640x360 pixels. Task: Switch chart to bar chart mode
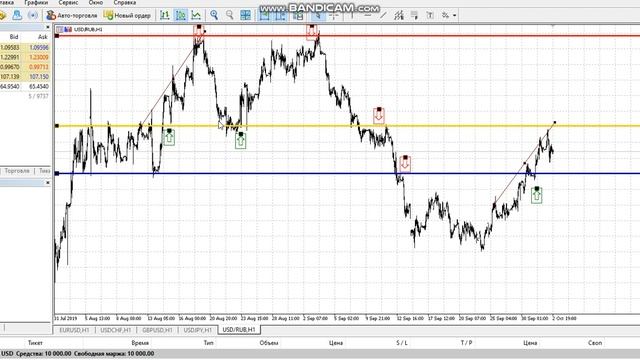165,15
